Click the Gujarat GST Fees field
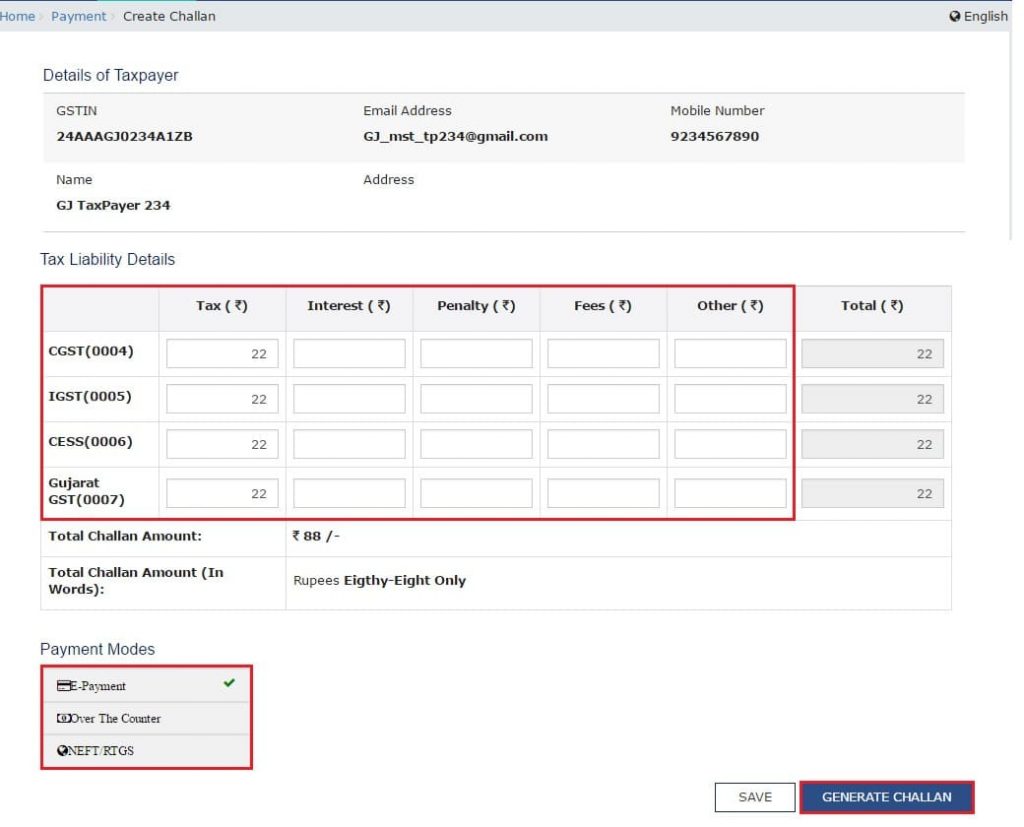This screenshot has height=827, width=1024. click(x=602, y=492)
